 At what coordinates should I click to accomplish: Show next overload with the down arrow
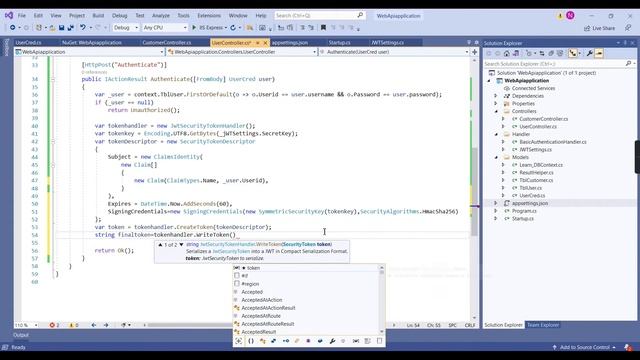pos(181,245)
